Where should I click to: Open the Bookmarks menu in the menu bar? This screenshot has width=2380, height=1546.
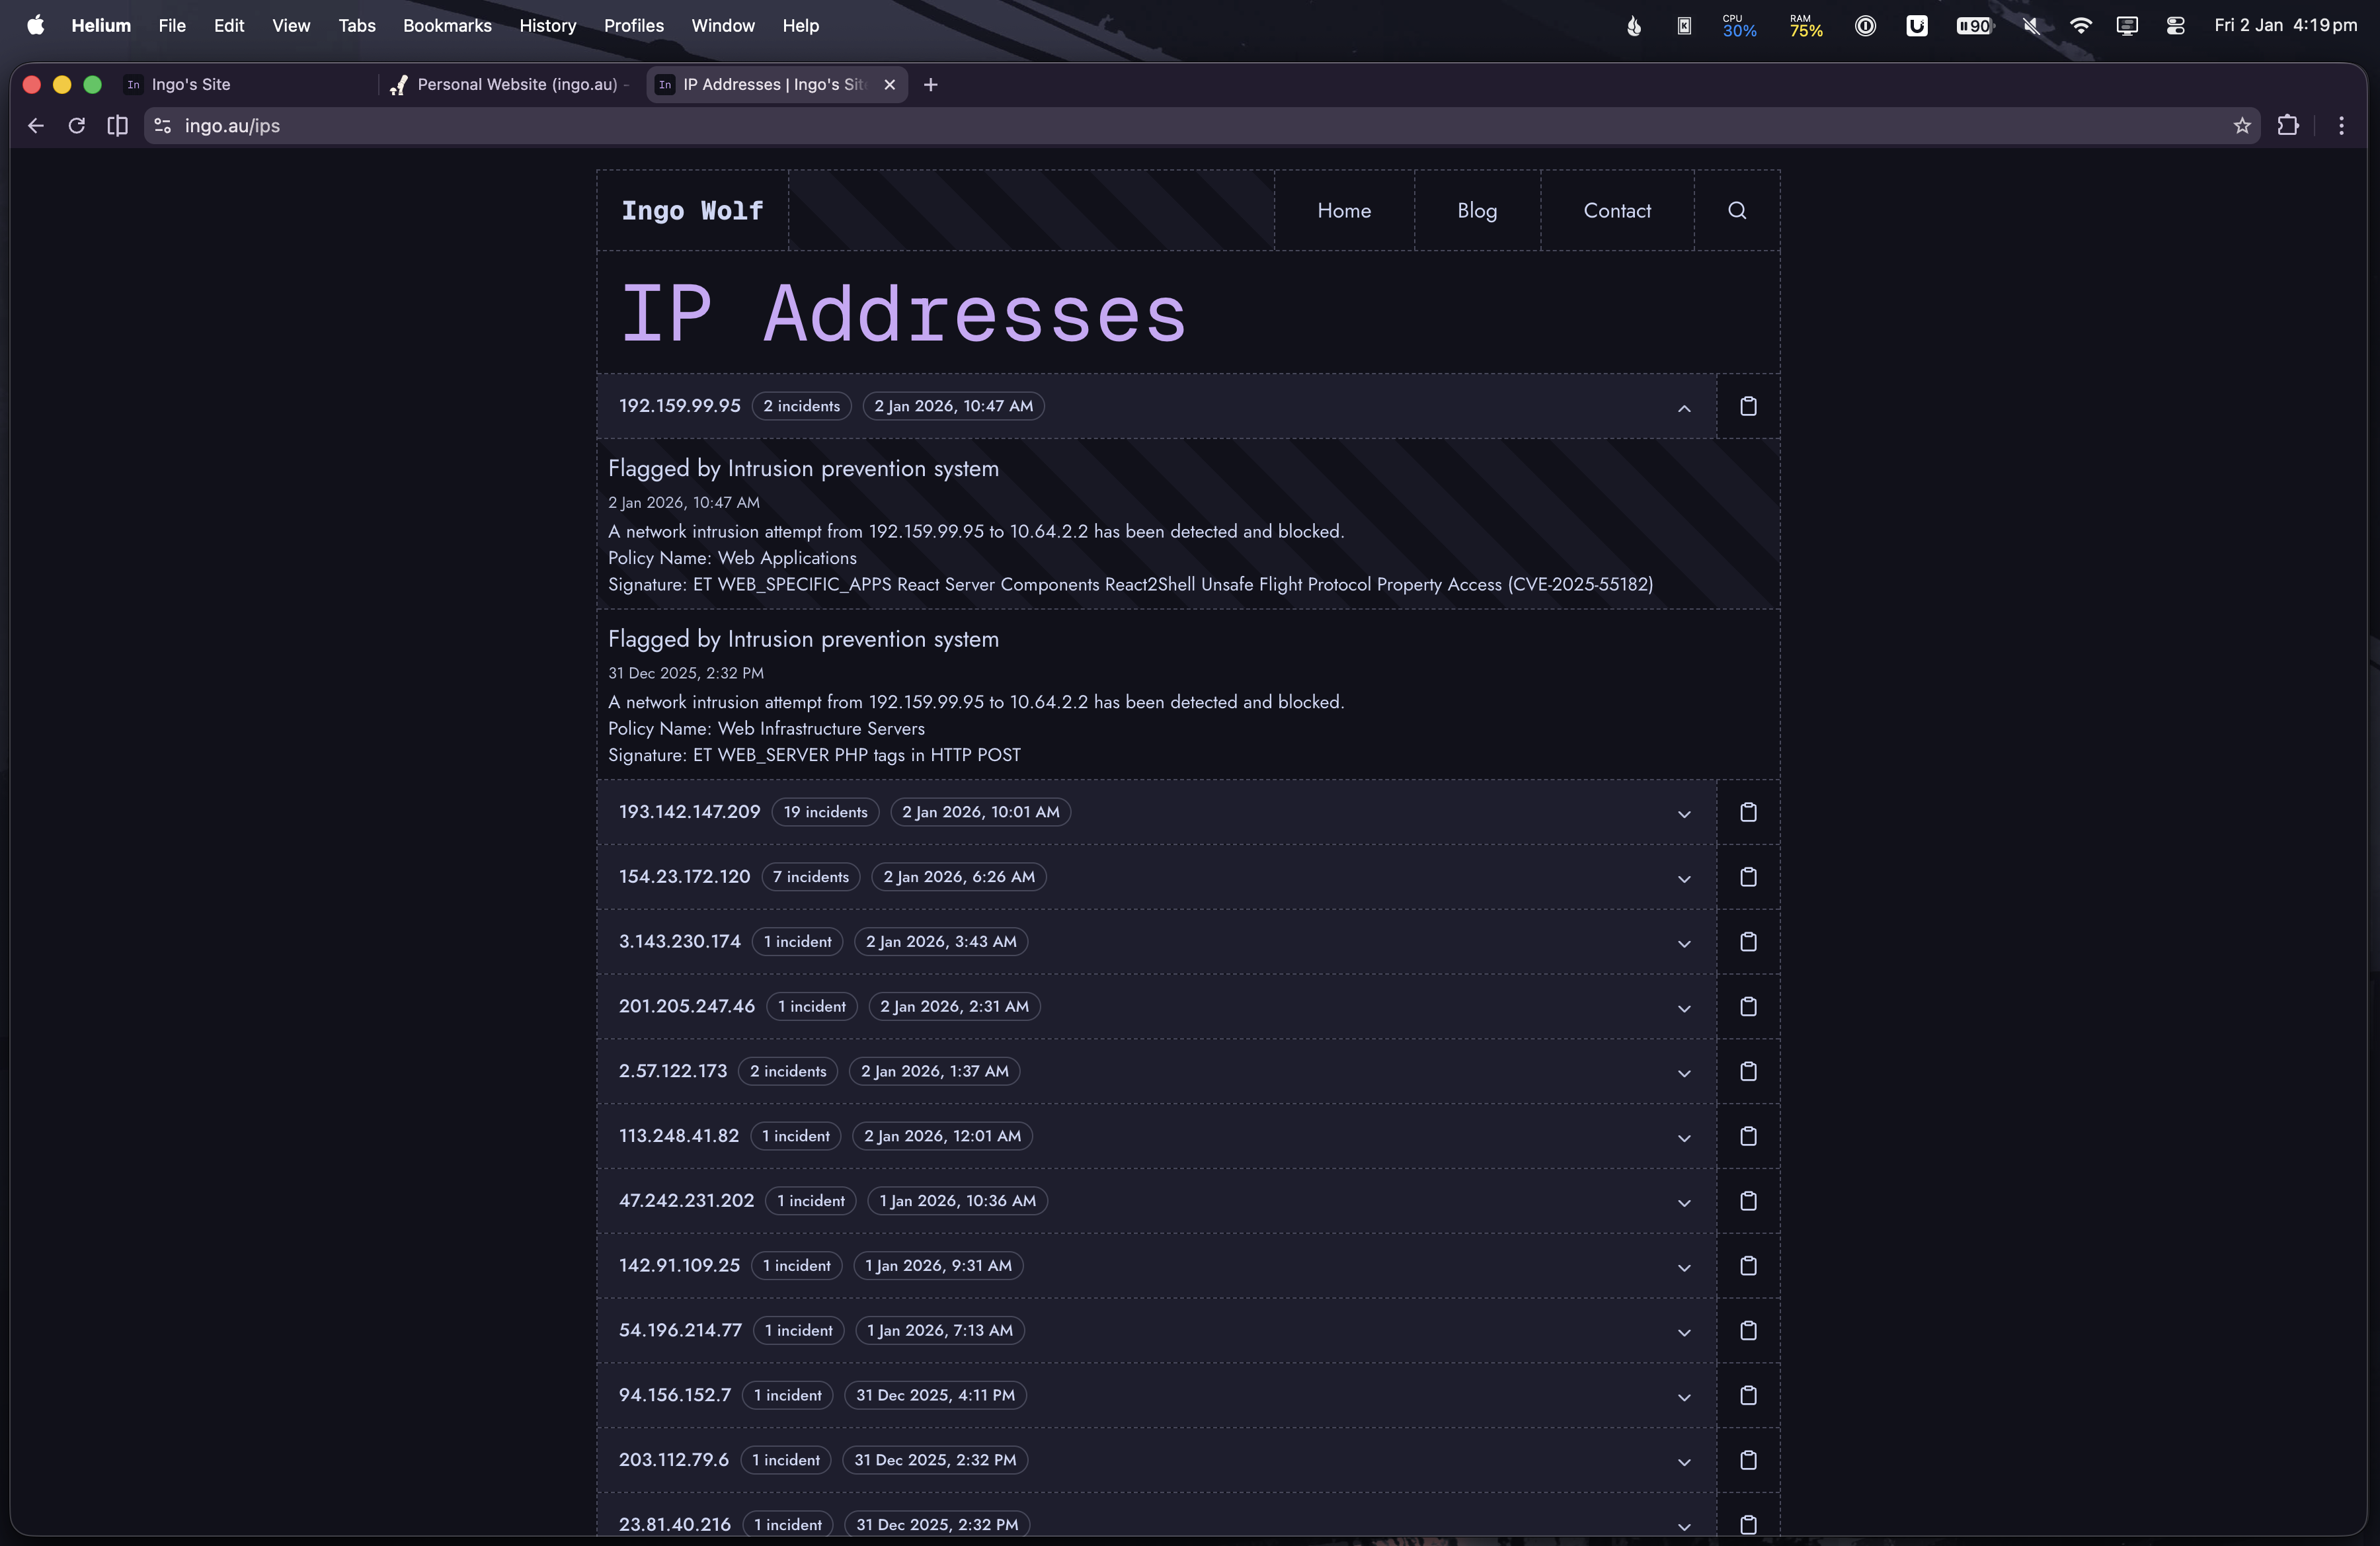pyautogui.click(x=447, y=26)
